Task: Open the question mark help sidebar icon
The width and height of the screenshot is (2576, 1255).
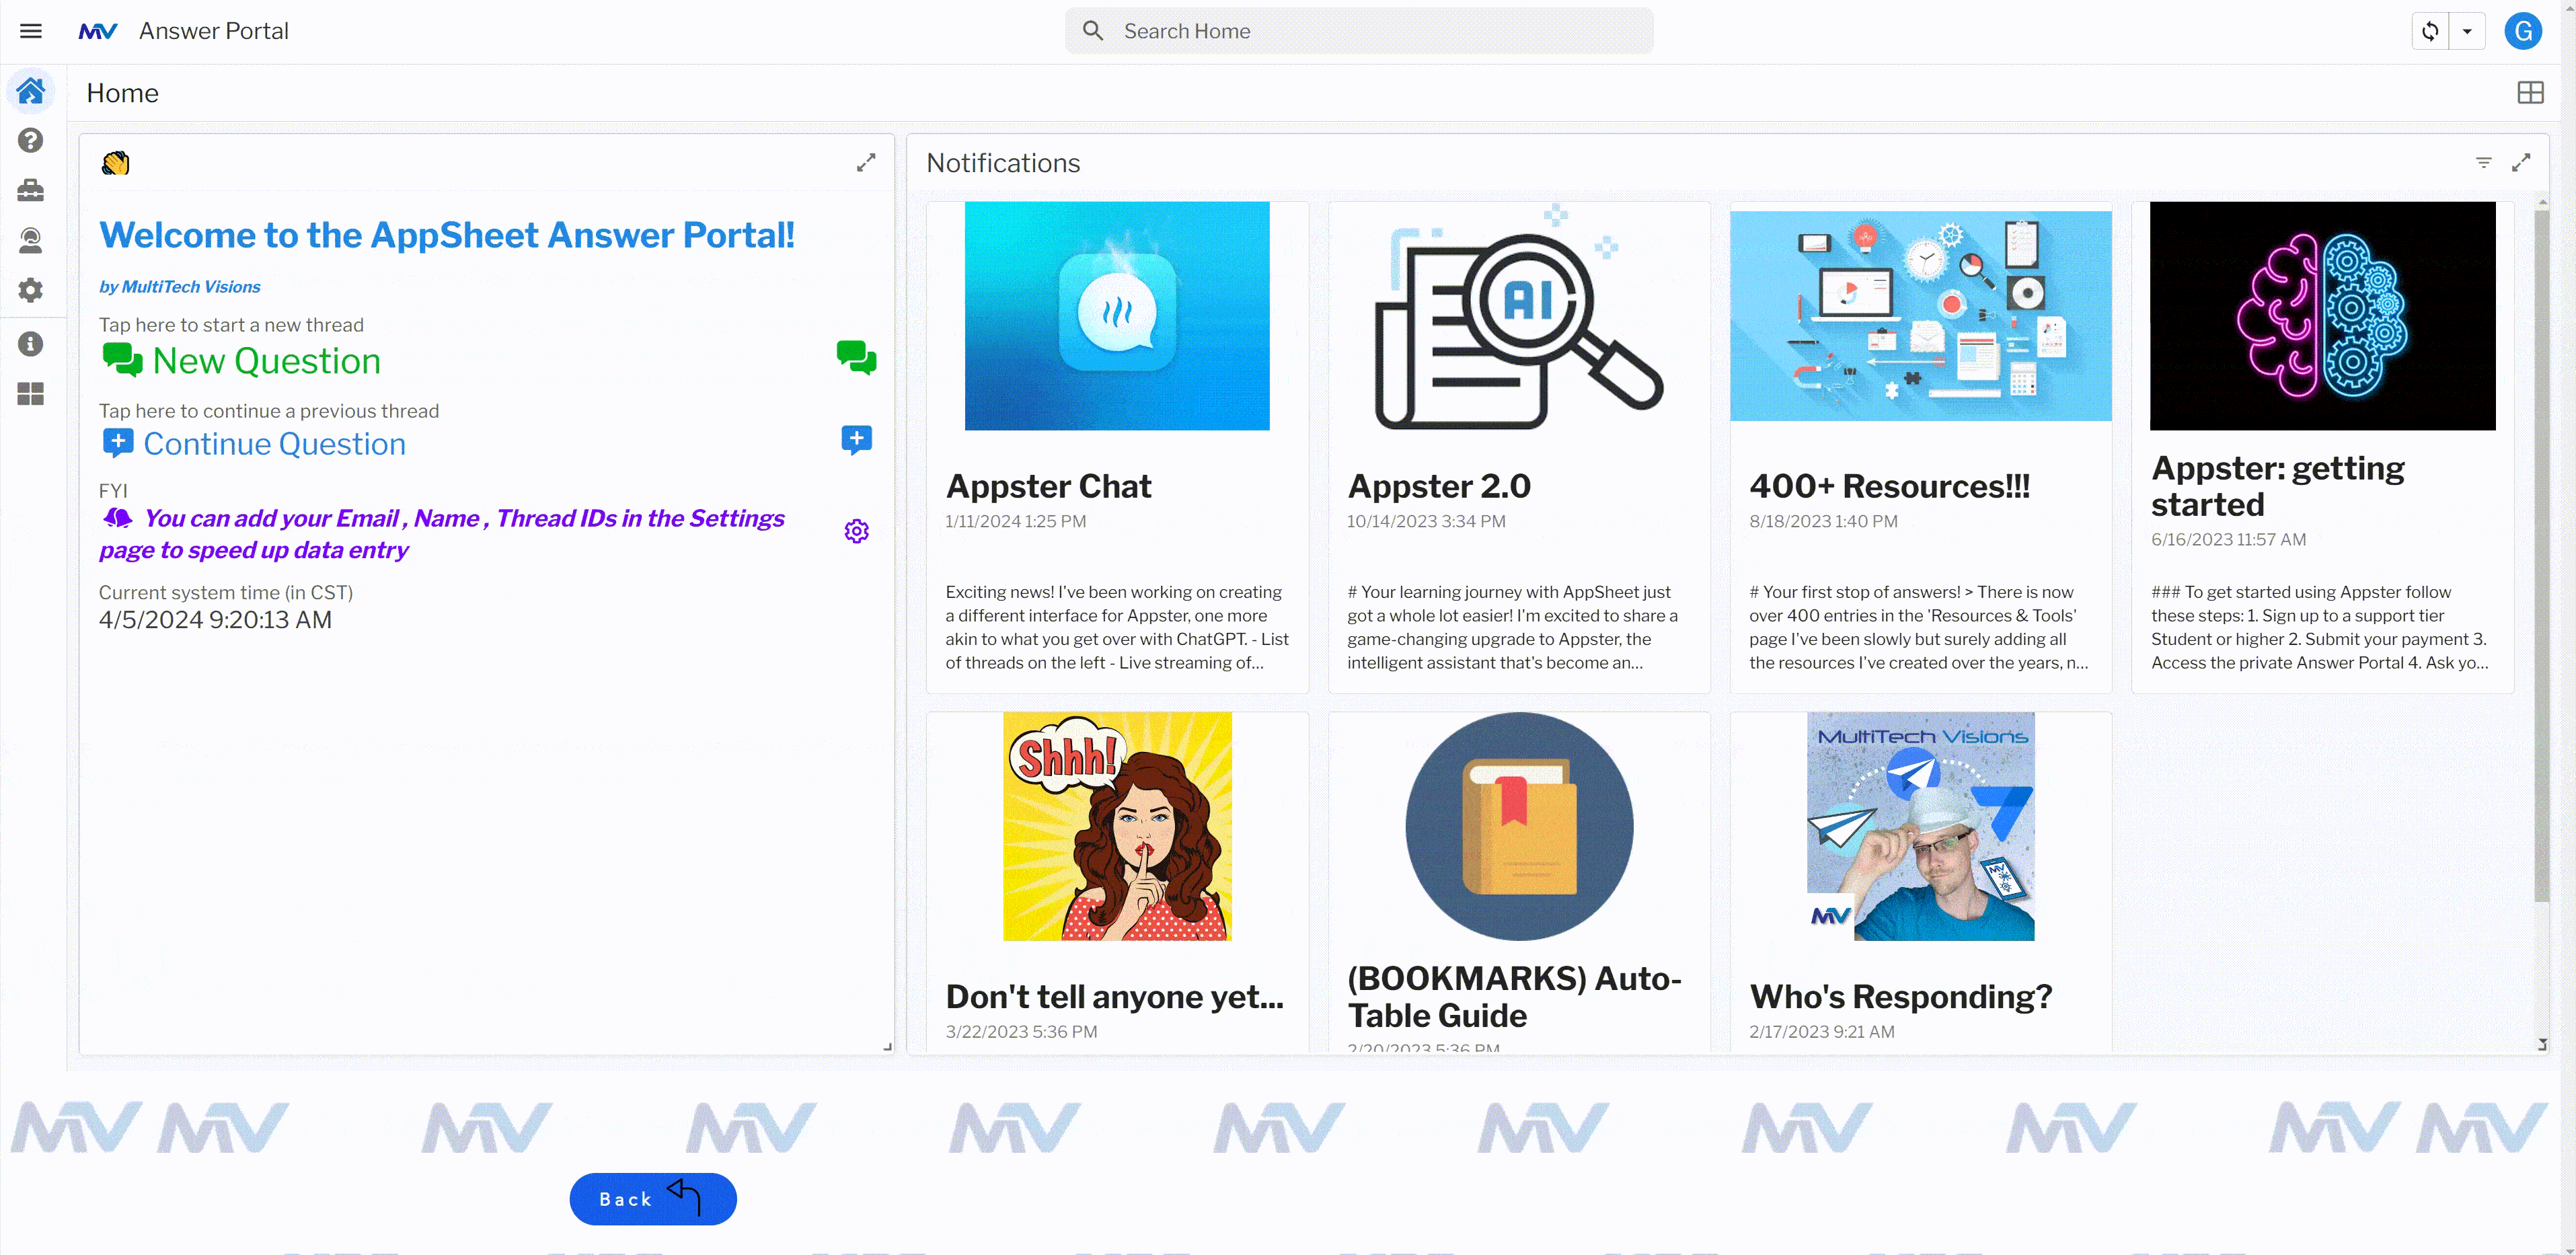Action: (31, 140)
